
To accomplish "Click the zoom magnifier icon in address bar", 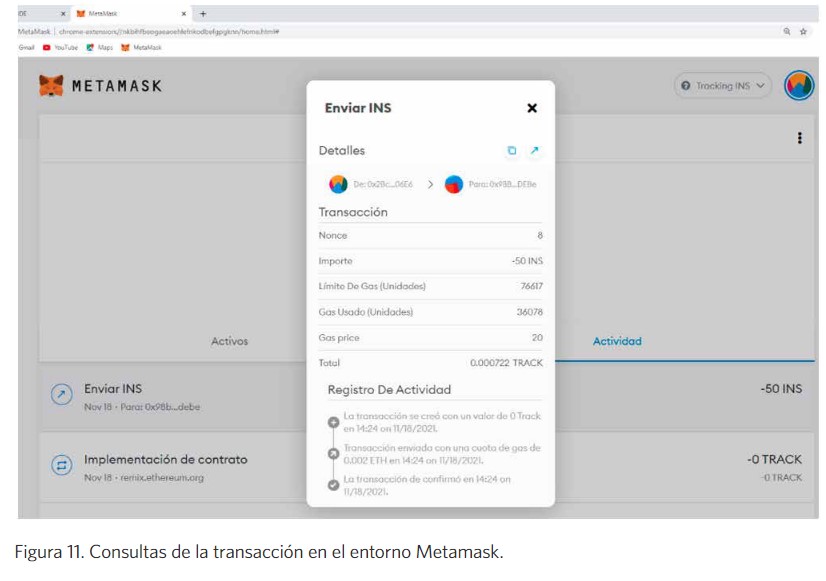I will pos(786,32).
